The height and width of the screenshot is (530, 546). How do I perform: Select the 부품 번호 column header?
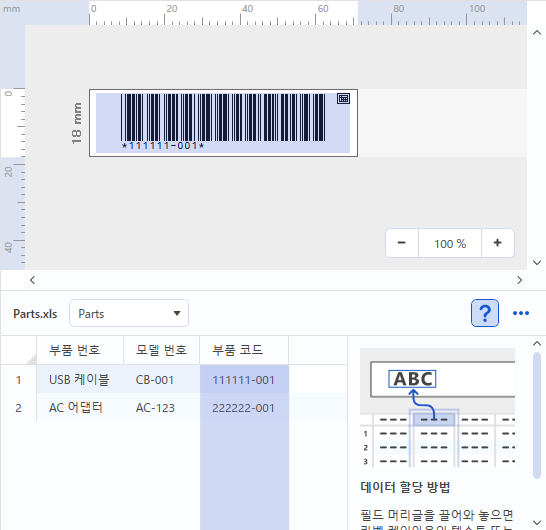pyautogui.click(x=80, y=350)
